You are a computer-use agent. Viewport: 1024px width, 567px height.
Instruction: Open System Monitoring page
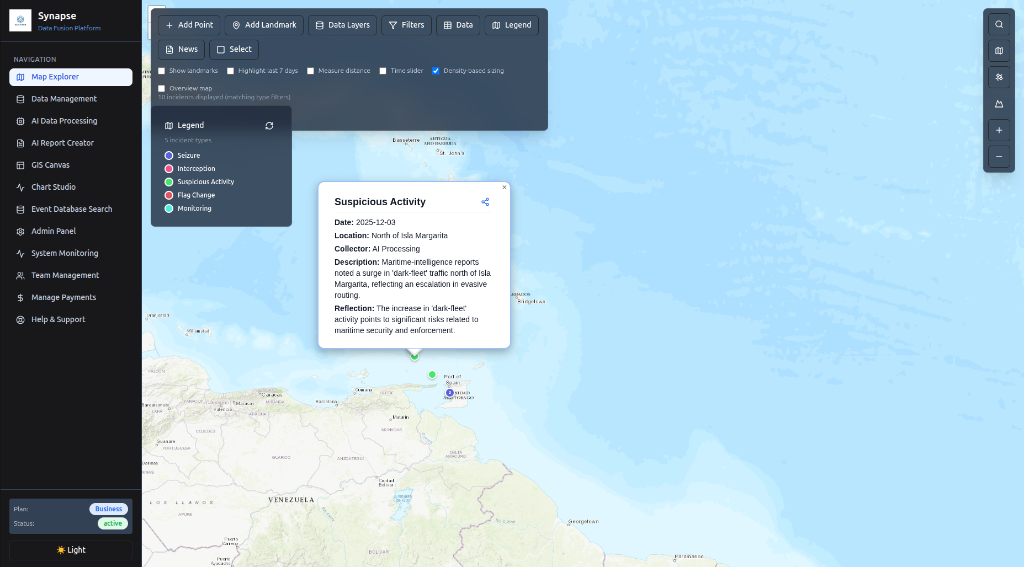71,253
